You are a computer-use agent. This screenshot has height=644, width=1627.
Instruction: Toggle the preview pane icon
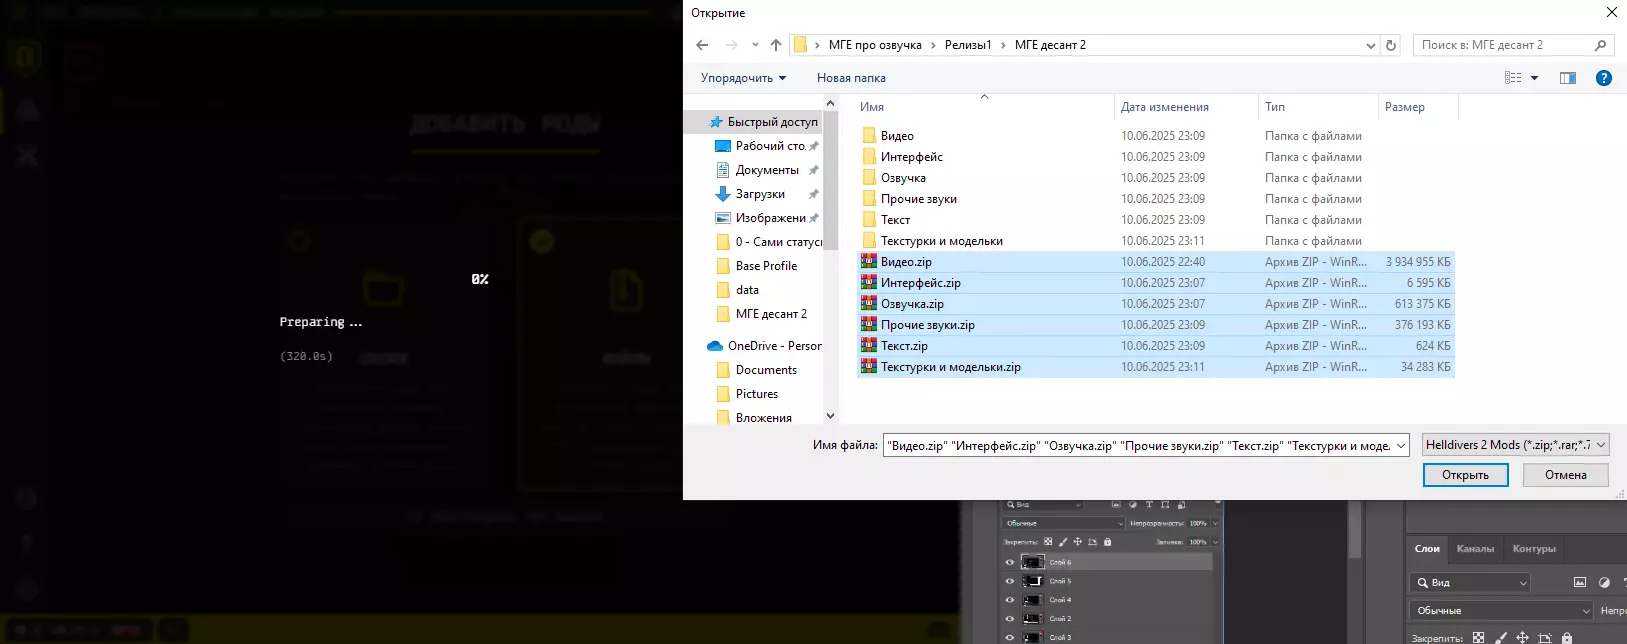1567,78
